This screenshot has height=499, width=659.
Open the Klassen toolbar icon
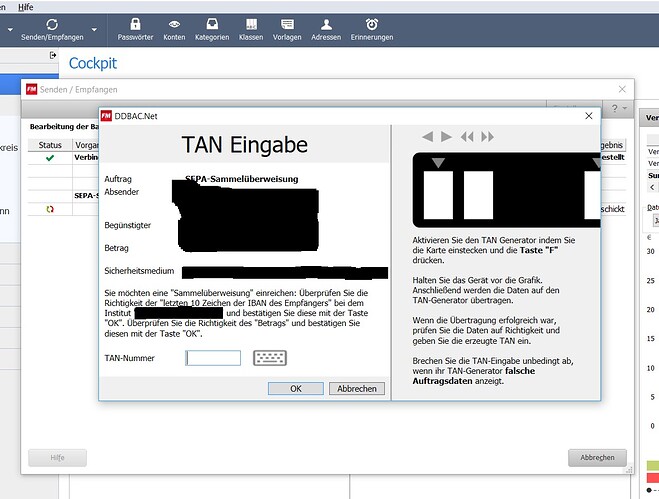pyautogui.click(x=251, y=24)
